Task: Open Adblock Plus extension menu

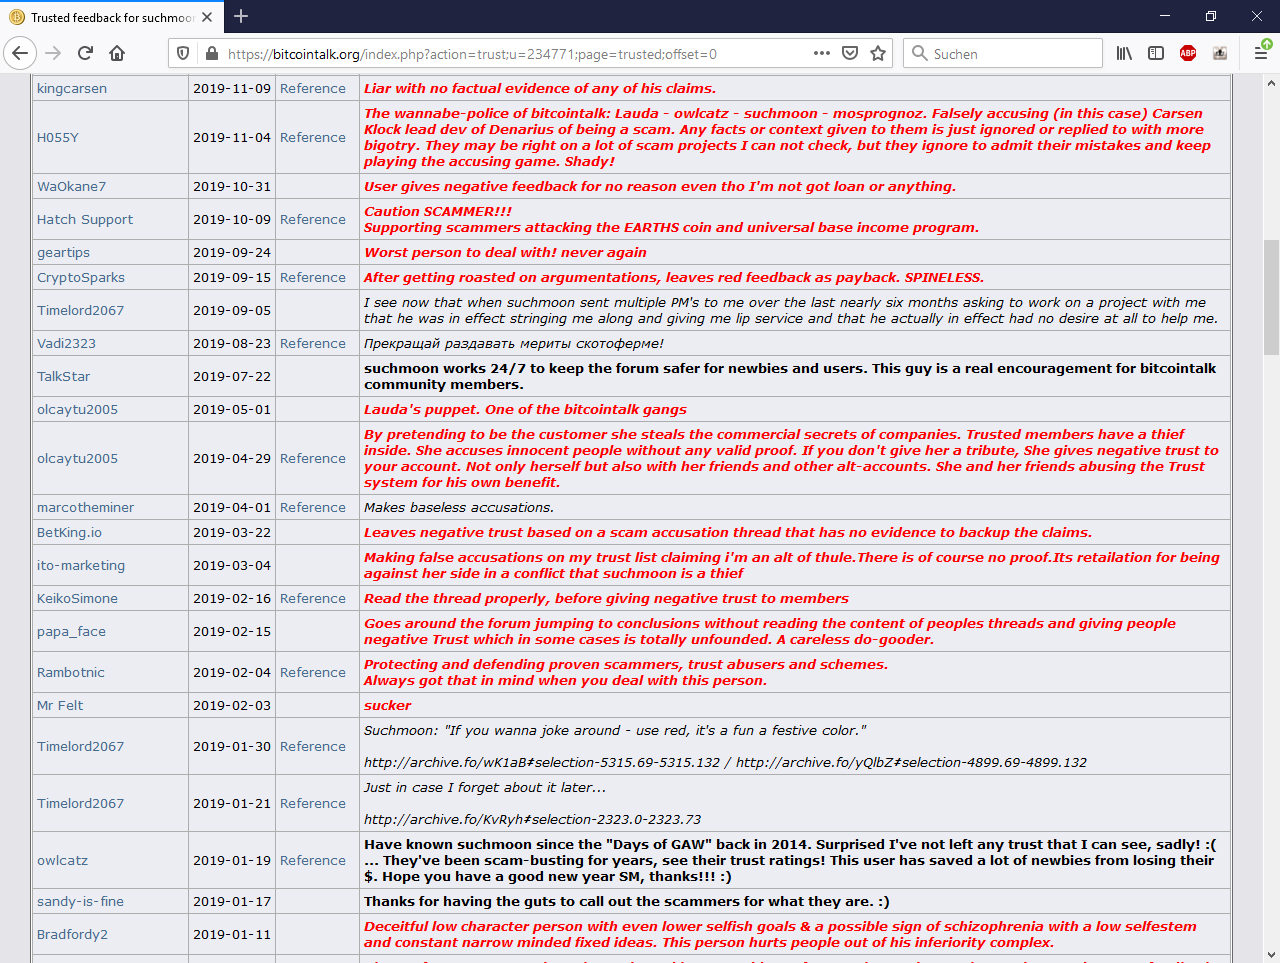Action: click(1188, 53)
